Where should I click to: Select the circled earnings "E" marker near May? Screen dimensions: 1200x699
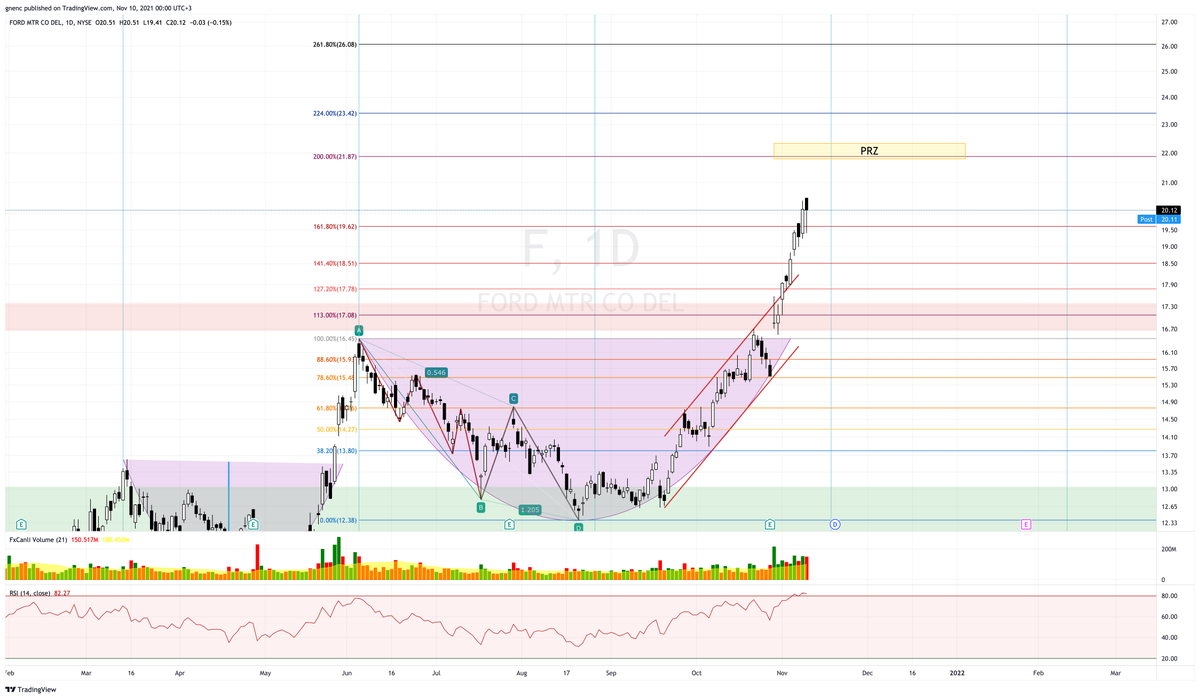tap(253, 524)
